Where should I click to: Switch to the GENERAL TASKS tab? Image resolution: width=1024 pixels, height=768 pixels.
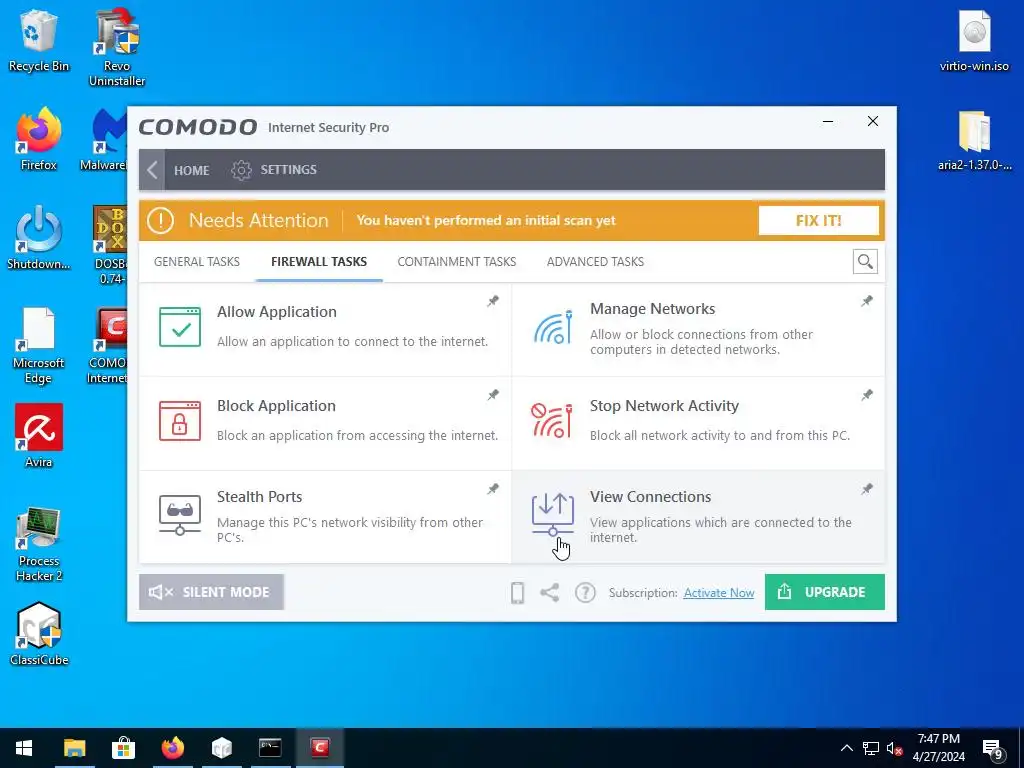[x=197, y=262]
